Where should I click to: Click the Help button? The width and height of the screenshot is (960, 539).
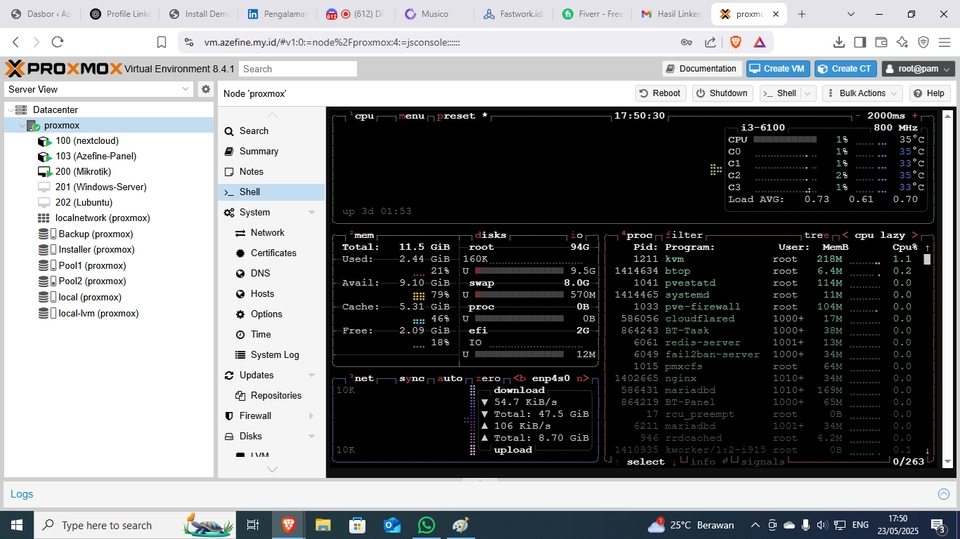click(929, 93)
